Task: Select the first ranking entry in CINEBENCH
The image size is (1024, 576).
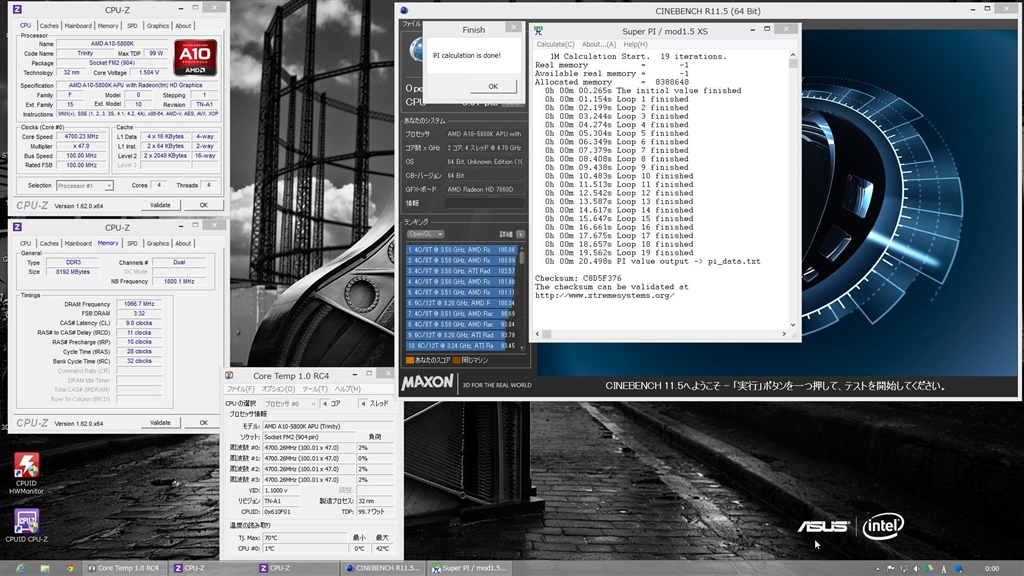Action: point(460,249)
